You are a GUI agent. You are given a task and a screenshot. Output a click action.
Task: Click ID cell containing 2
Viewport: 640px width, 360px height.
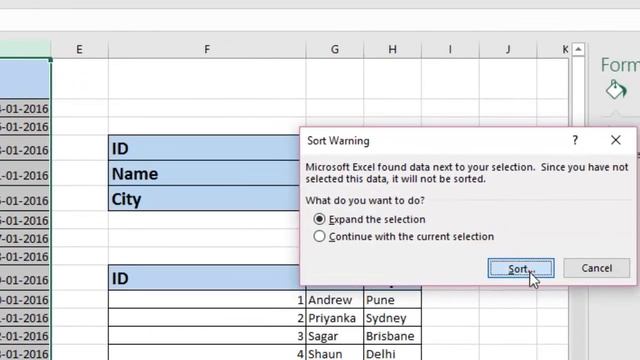207,318
